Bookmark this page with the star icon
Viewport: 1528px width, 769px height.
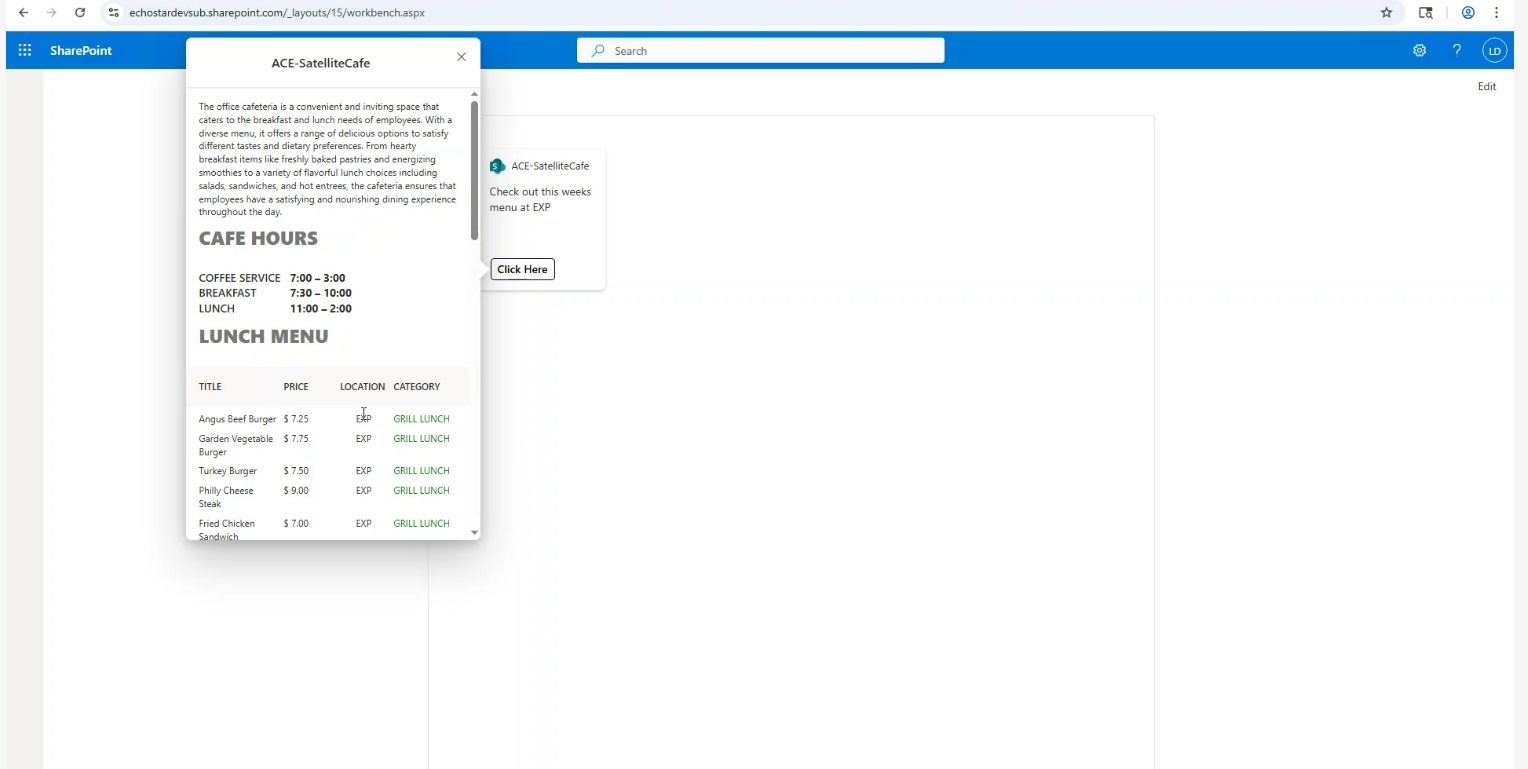1386,13
